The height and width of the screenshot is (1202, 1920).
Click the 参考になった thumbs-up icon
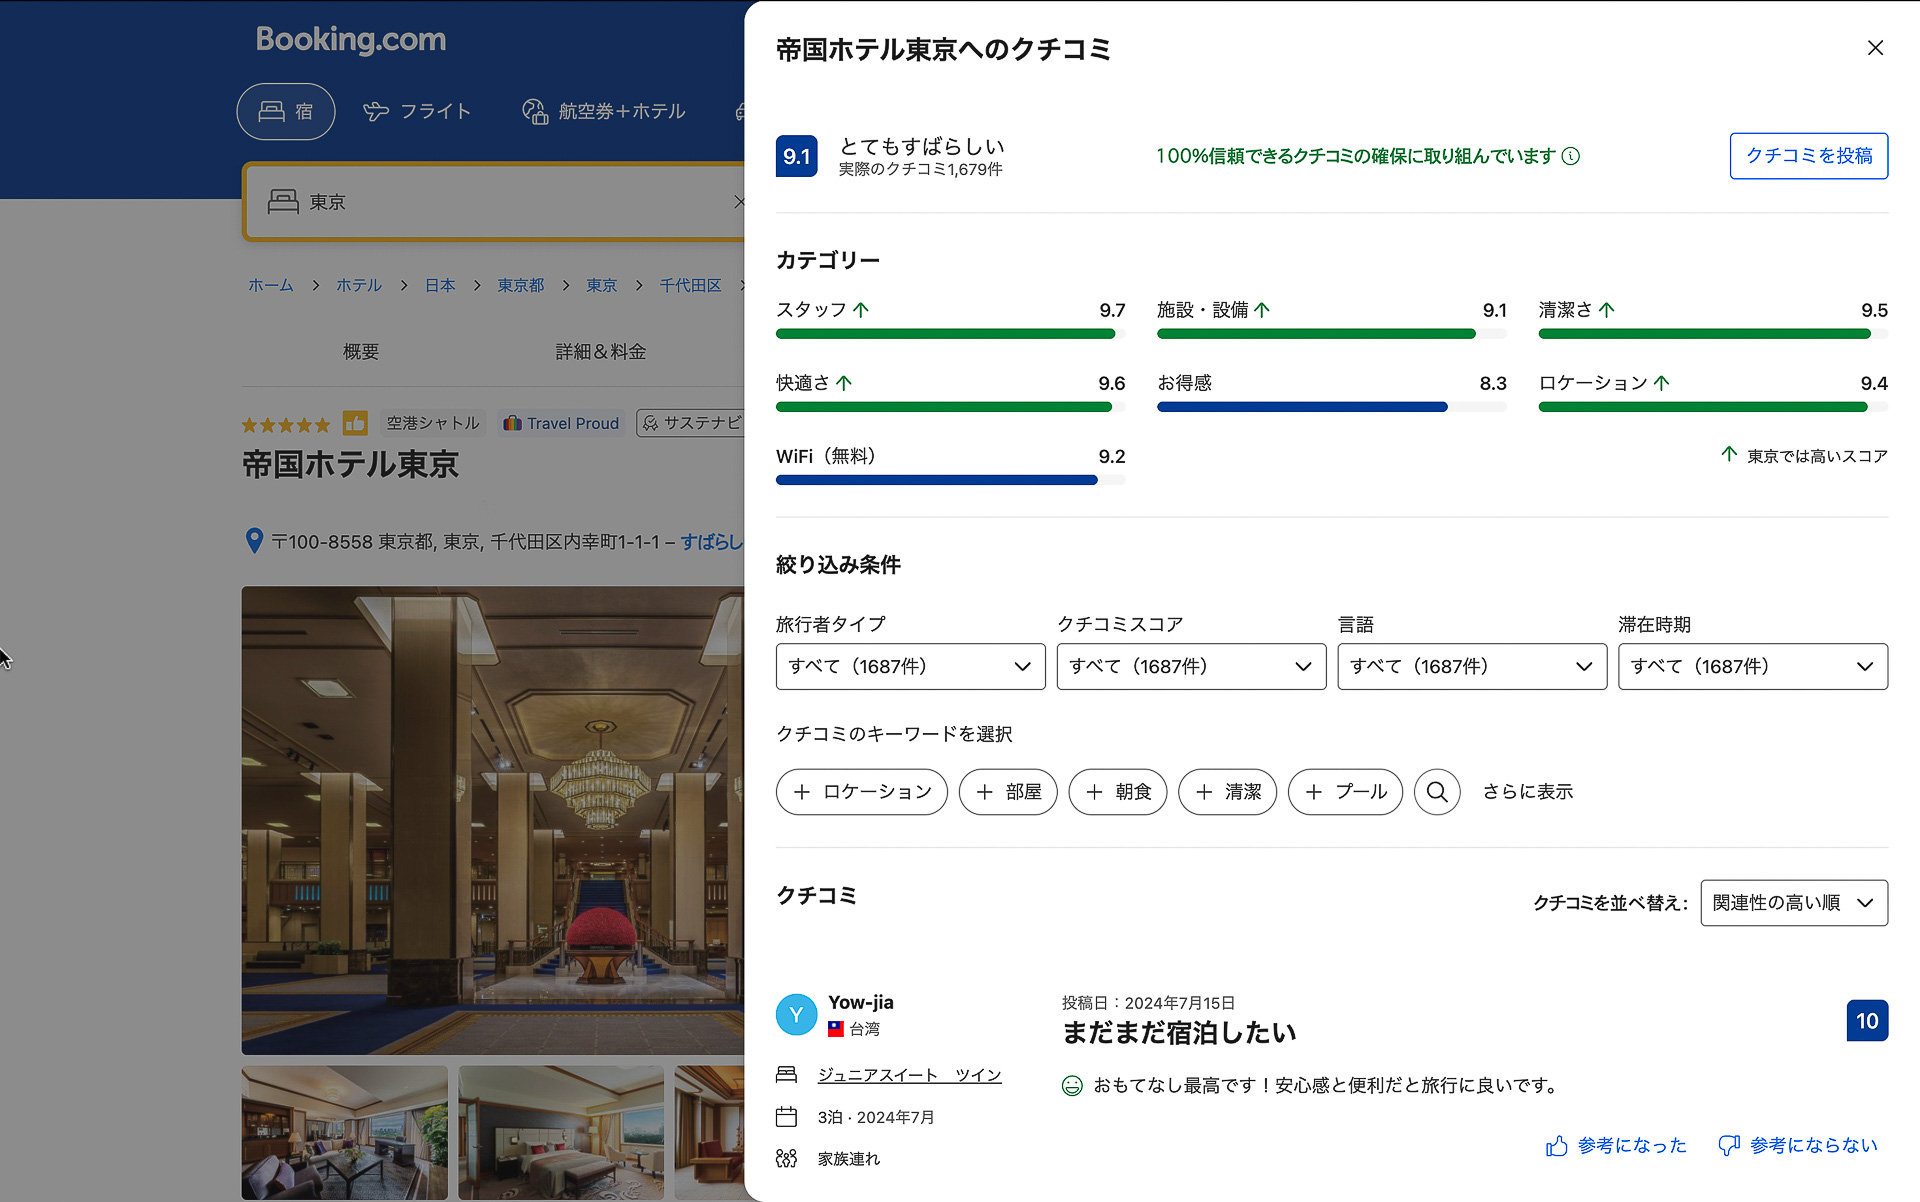pos(1556,1146)
